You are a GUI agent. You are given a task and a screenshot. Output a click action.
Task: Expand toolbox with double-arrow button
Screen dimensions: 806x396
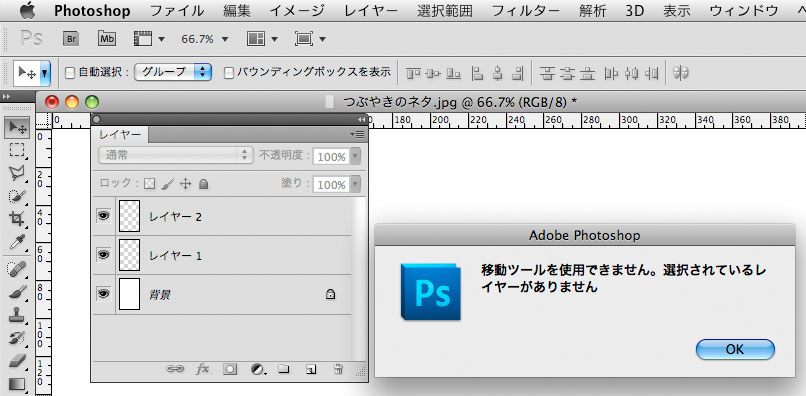click(6, 97)
